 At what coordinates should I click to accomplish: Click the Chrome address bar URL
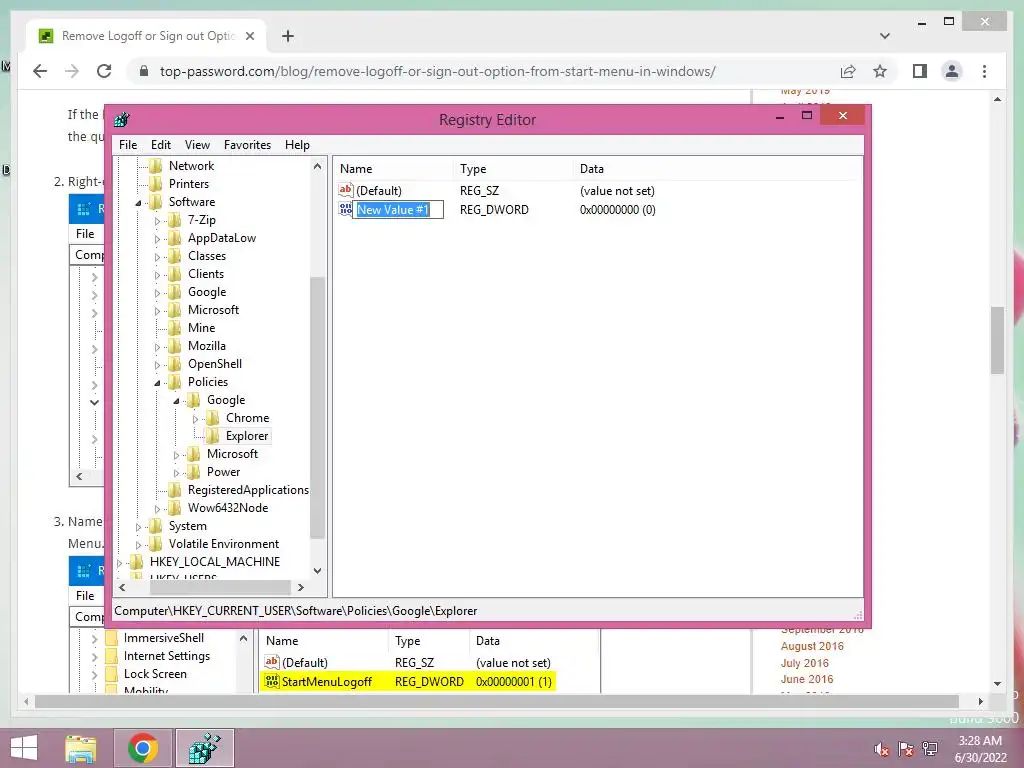pyautogui.click(x=438, y=71)
